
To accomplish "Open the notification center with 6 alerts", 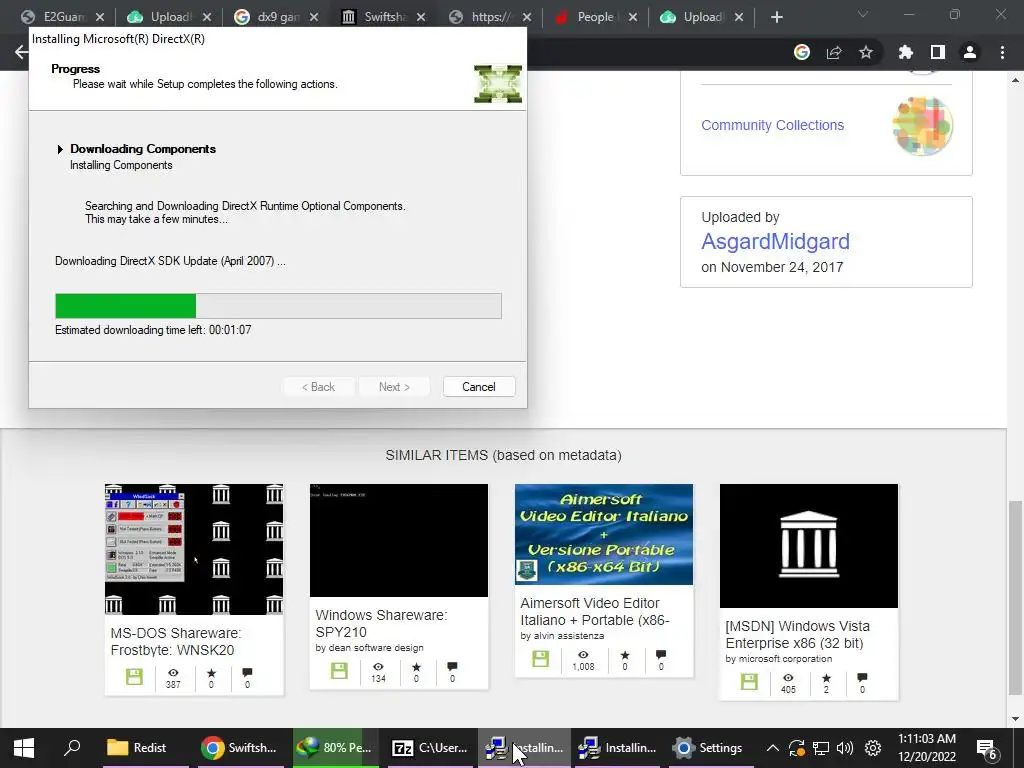I will (x=986, y=748).
